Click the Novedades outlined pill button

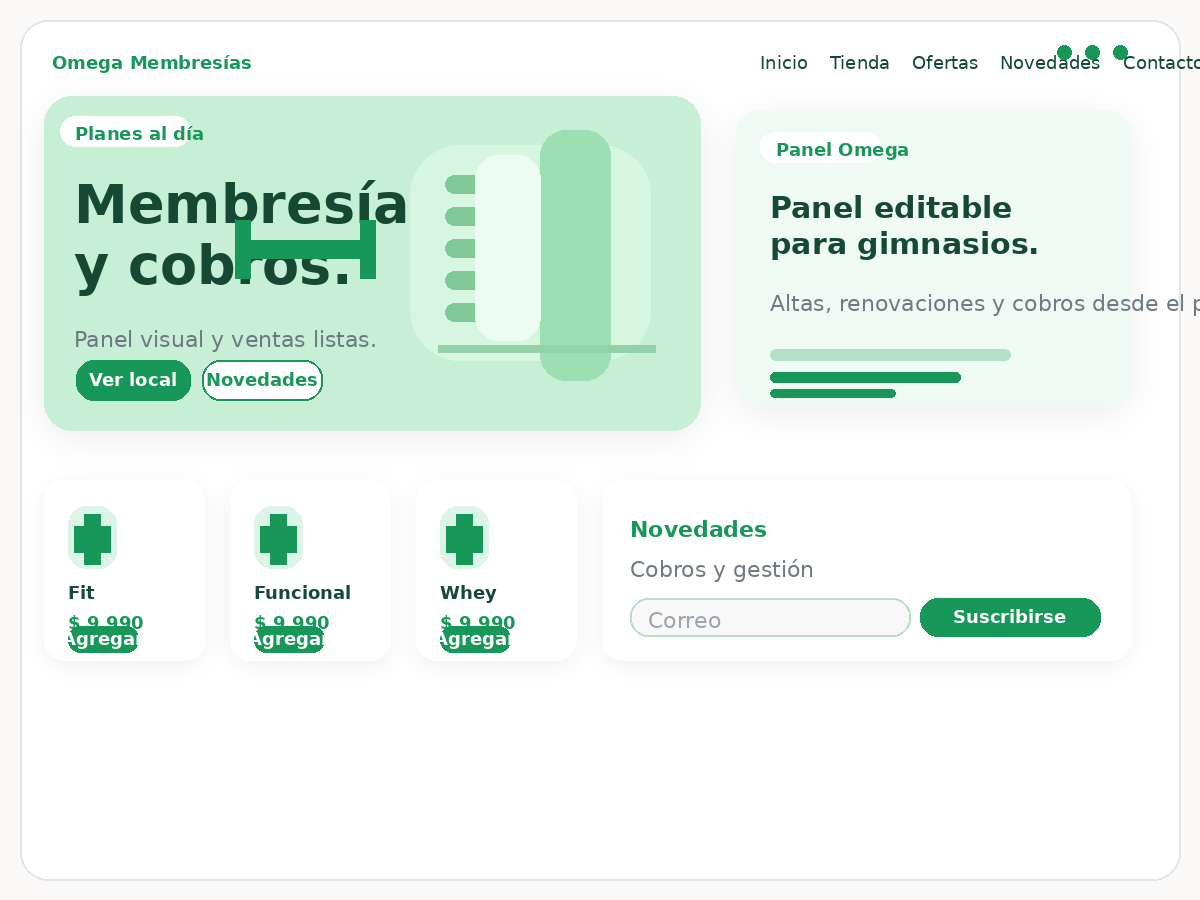pos(262,380)
